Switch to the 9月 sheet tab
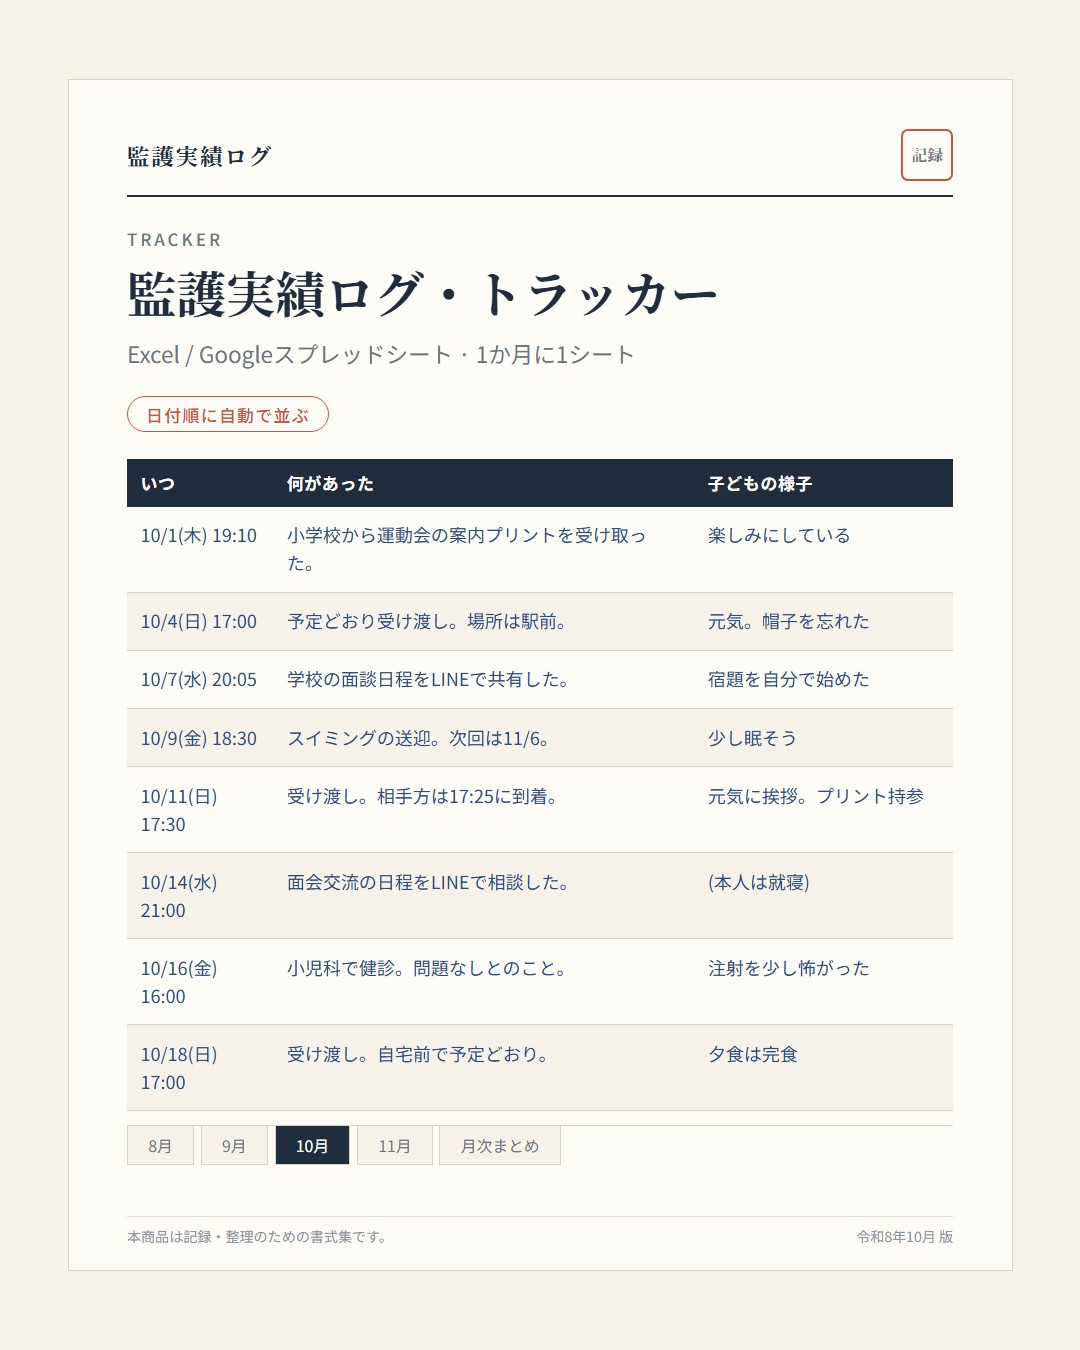 click(234, 1146)
